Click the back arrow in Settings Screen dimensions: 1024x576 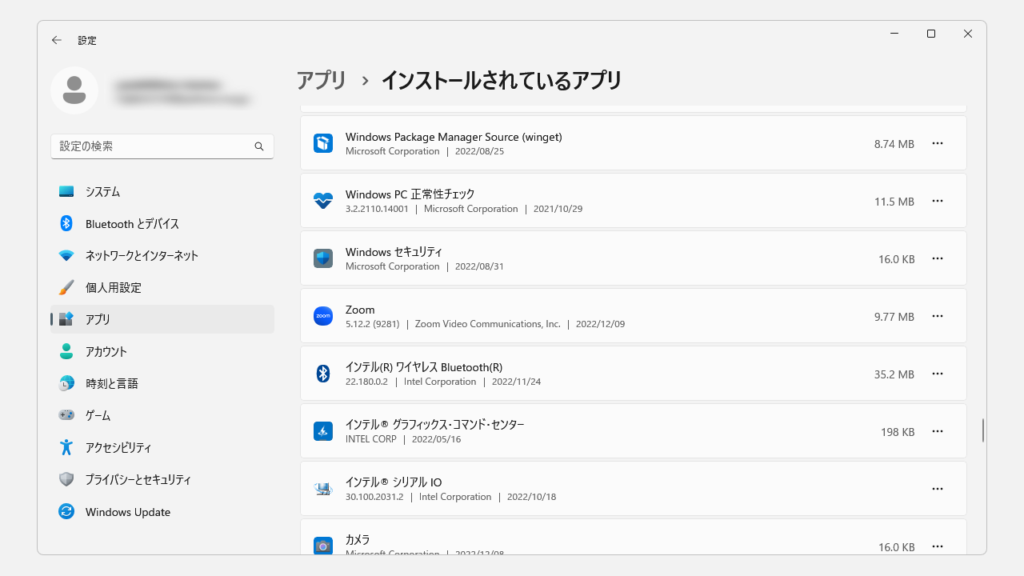tap(57, 40)
